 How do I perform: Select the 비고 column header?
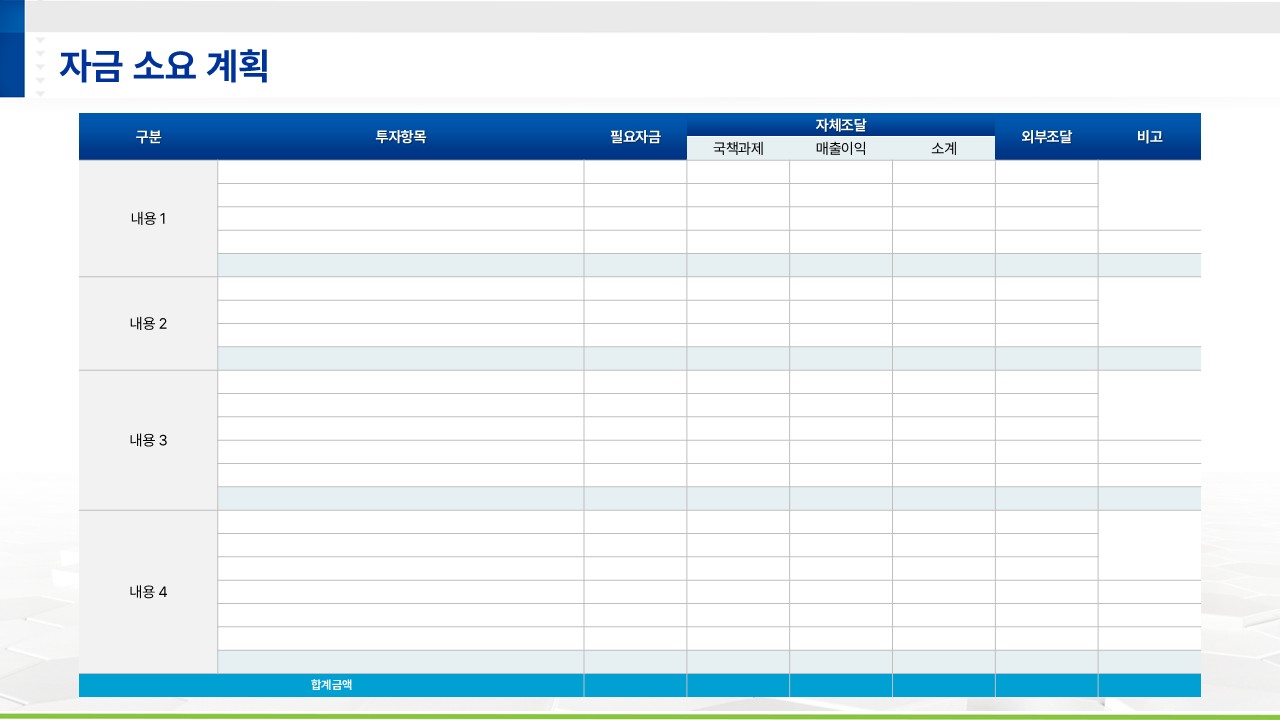click(1150, 137)
